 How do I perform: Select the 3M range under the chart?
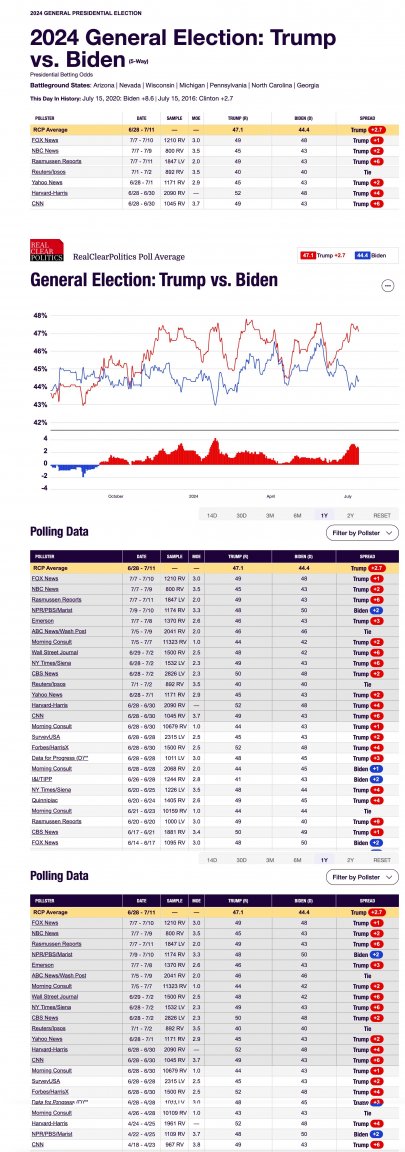(x=269, y=516)
